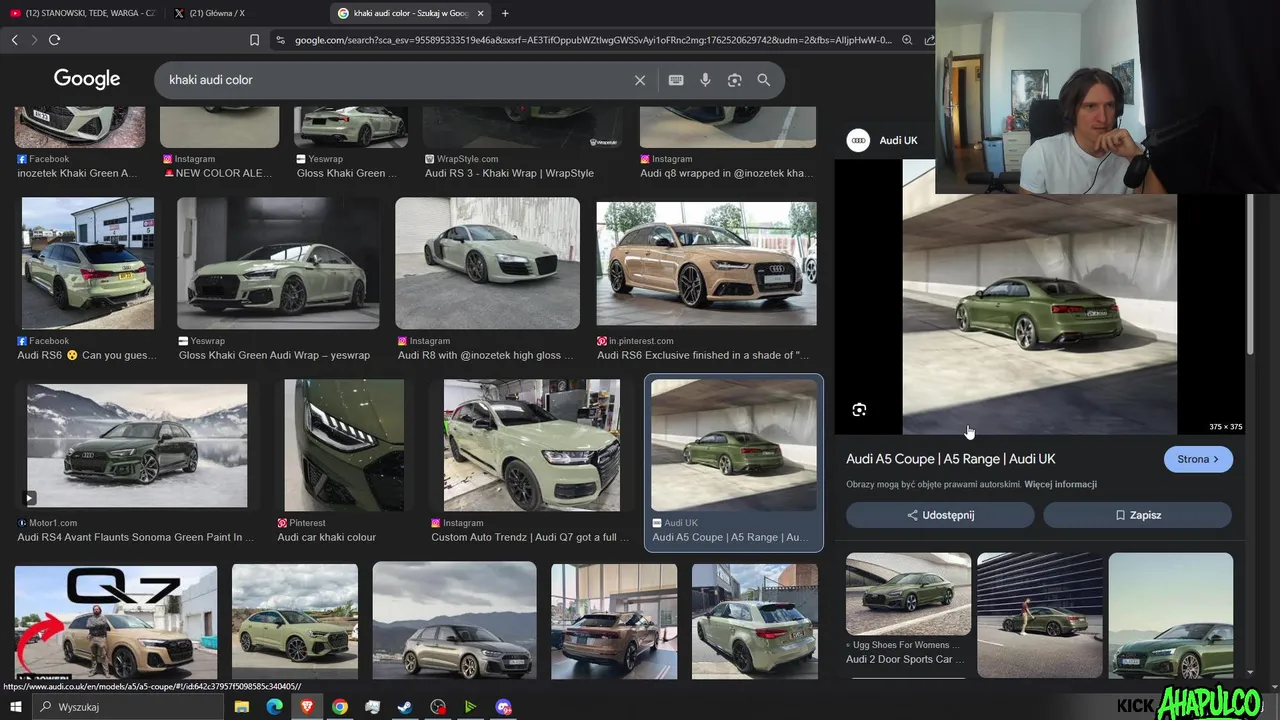The width and height of the screenshot is (1280, 720).
Task: Go back with the browser back arrow
Action: 14,40
